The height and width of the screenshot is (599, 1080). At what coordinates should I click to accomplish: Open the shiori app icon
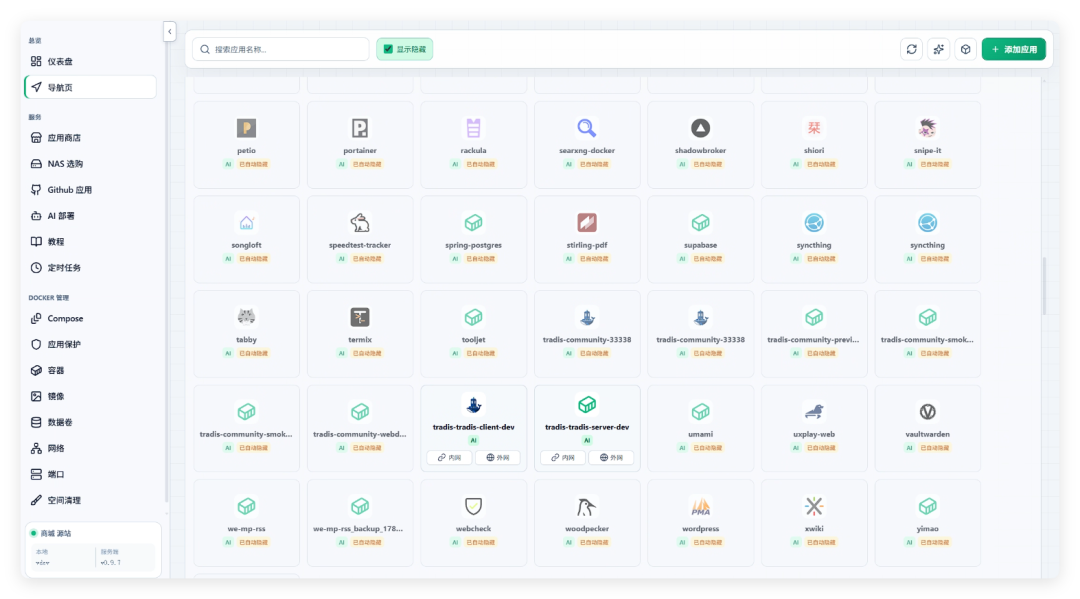tap(814, 128)
